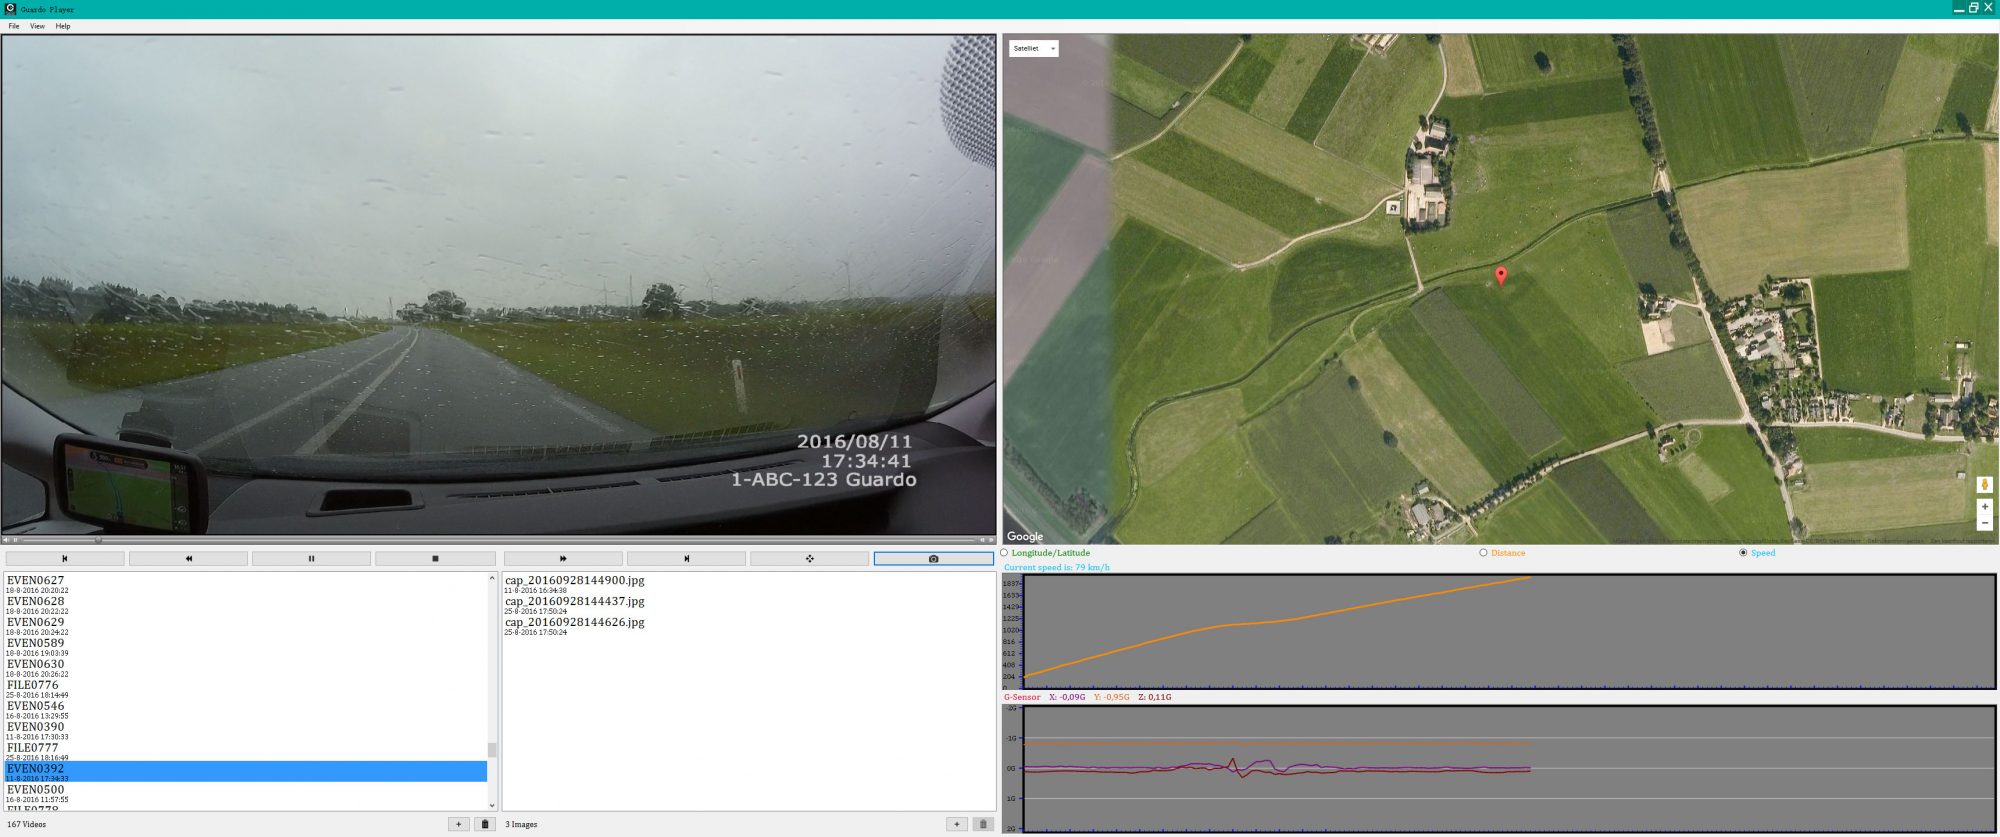The width and height of the screenshot is (2000, 837).
Task: Jump to previous video button
Action: pos(65,559)
